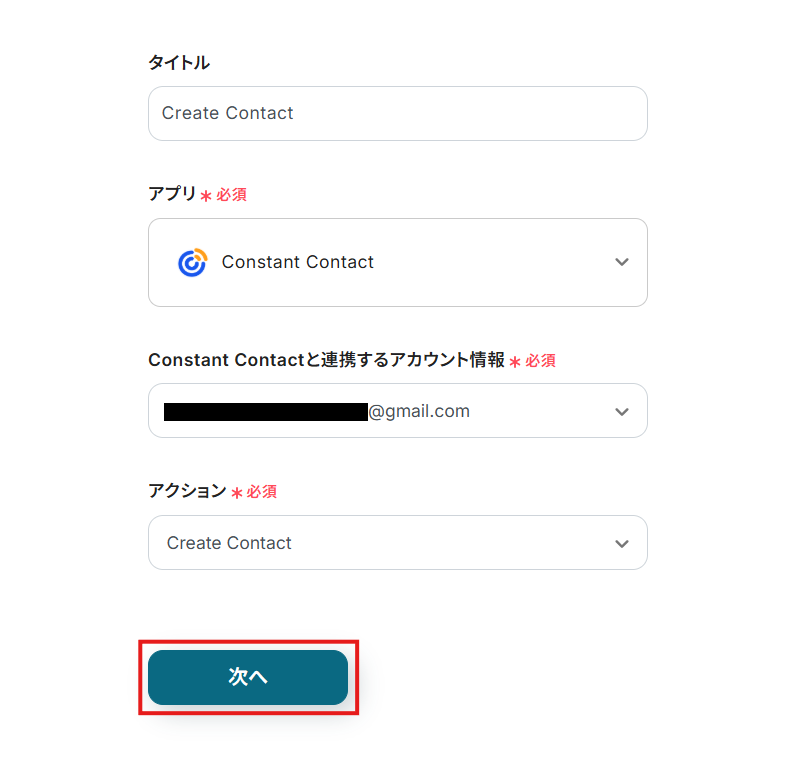785x765 pixels.
Task: Click the blacked-out part of the email
Action: 265,411
